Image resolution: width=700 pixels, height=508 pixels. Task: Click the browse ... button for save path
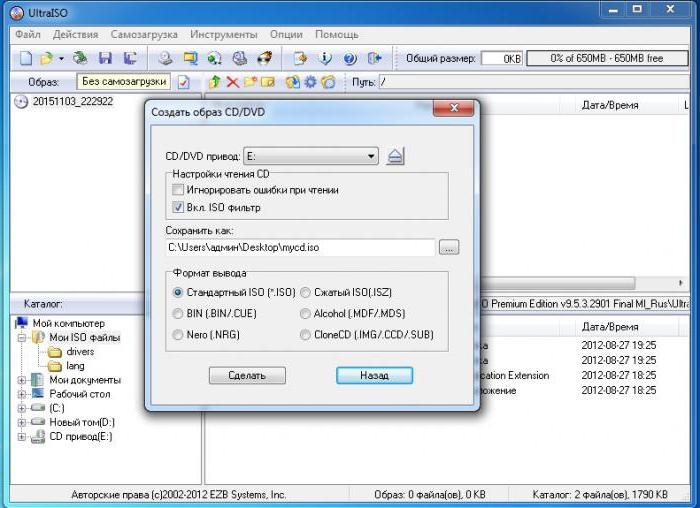point(449,247)
